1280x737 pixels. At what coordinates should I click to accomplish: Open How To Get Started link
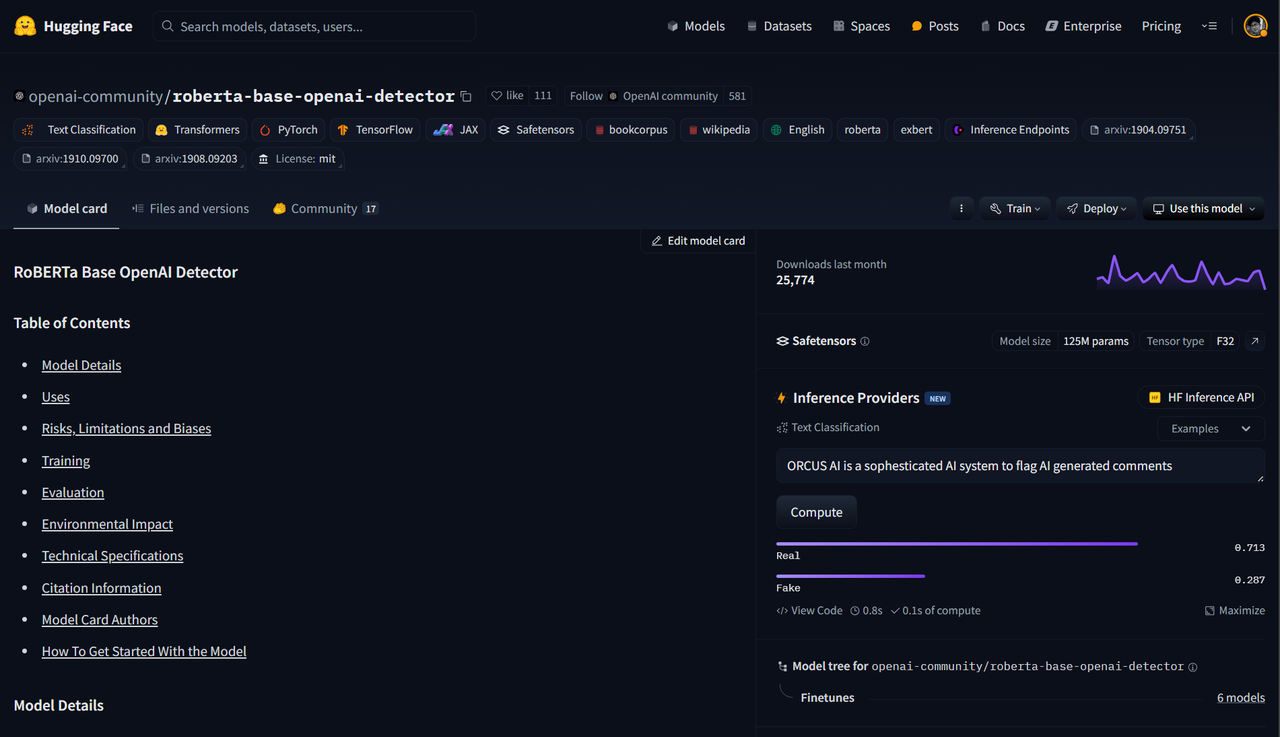[x=144, y=651]
